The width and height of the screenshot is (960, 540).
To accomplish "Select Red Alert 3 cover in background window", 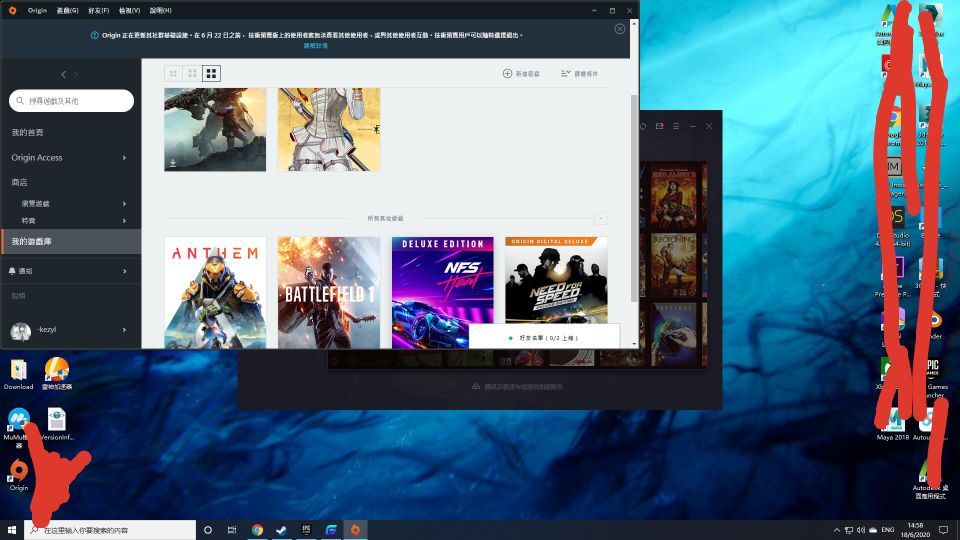I will click(673, 197).
